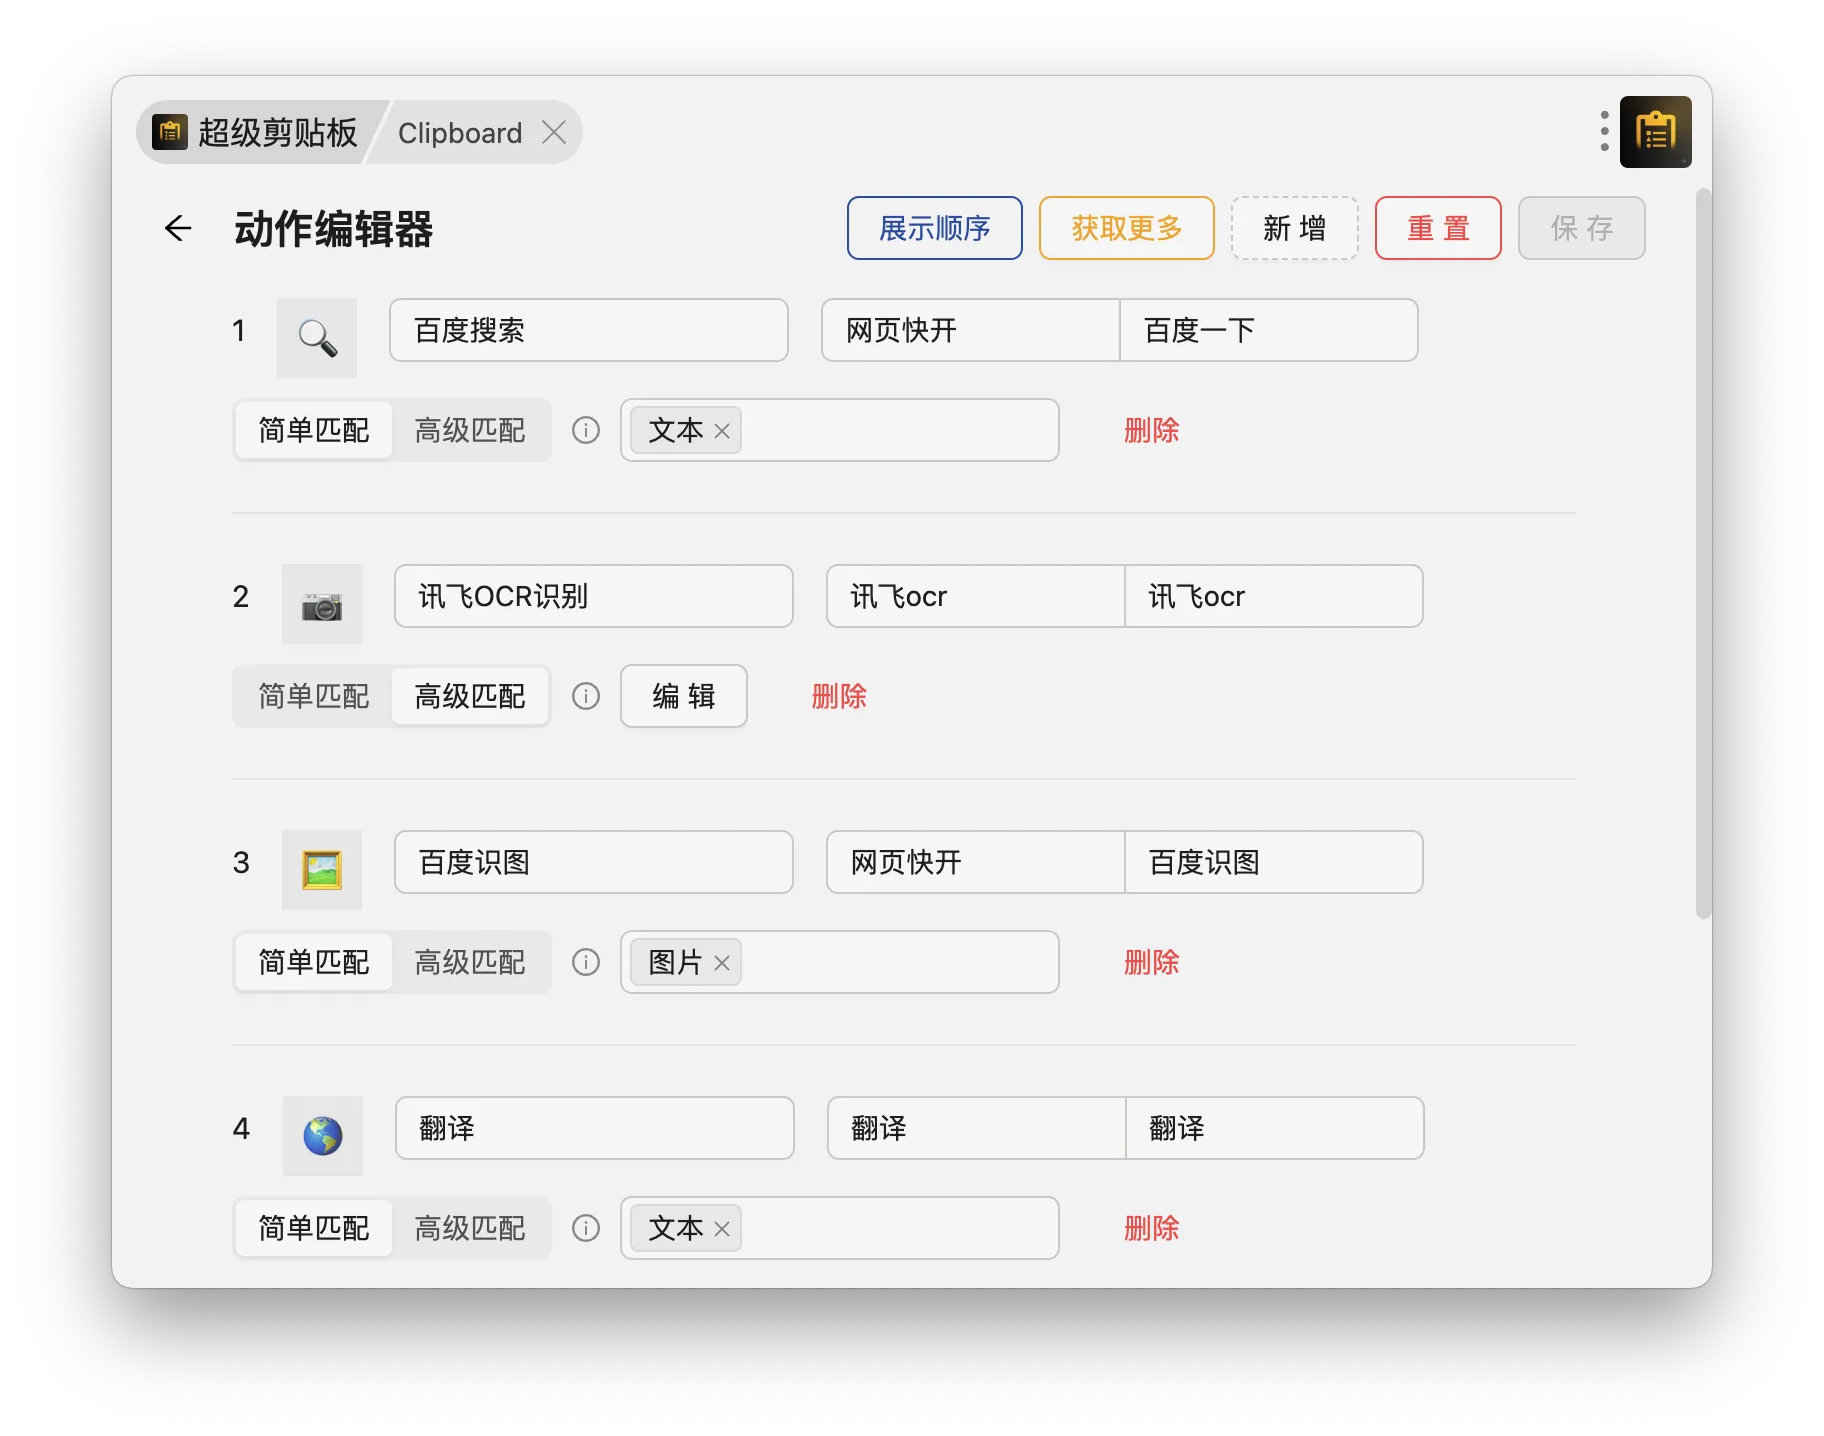The image size is (1824, 1436).
Task: Click the picture icon for 百度识图
Action: [322, 870]
